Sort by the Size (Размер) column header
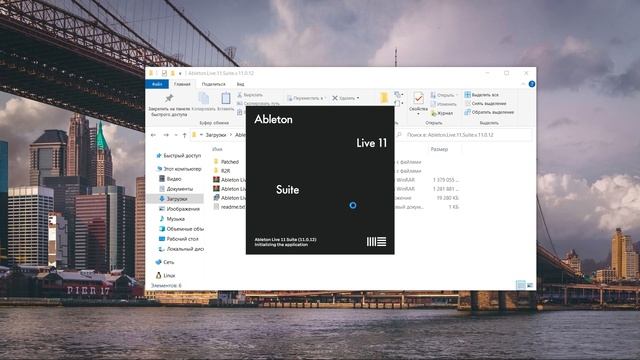 pyautogui.click(x=439, y=149)
